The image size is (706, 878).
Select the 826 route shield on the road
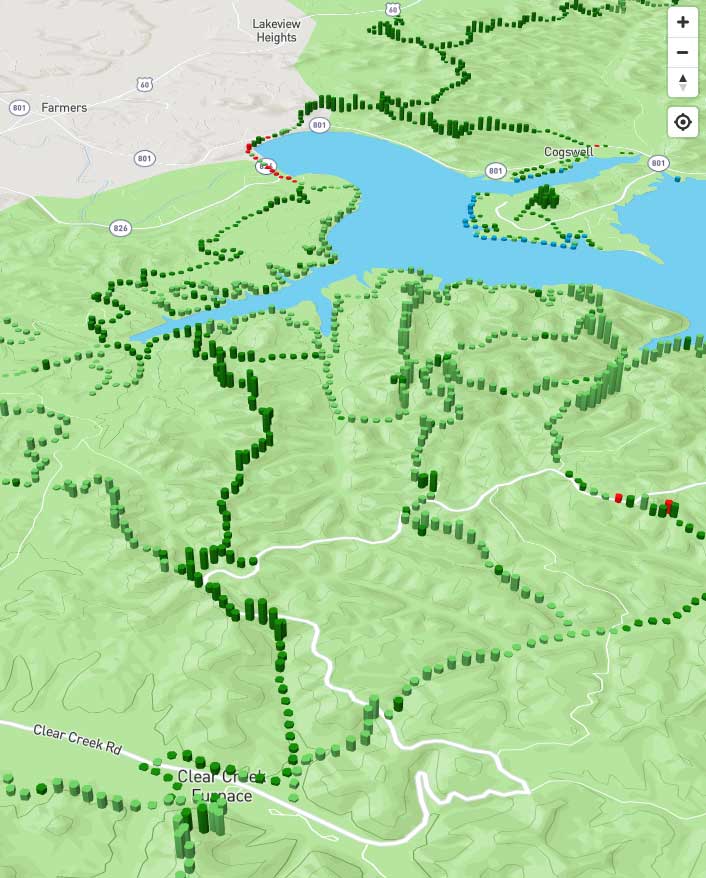(x=120, y=228)
